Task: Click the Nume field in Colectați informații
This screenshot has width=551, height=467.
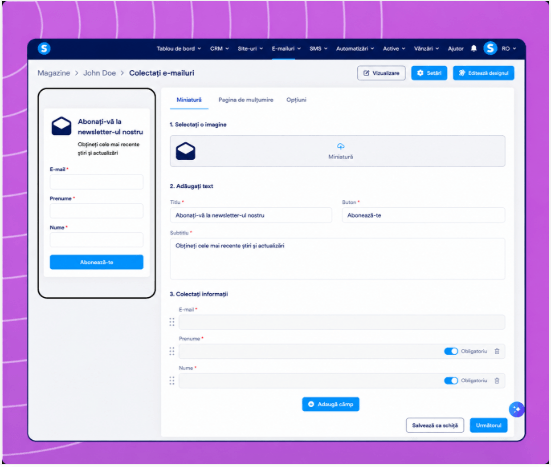Action: tap(342, 381)
